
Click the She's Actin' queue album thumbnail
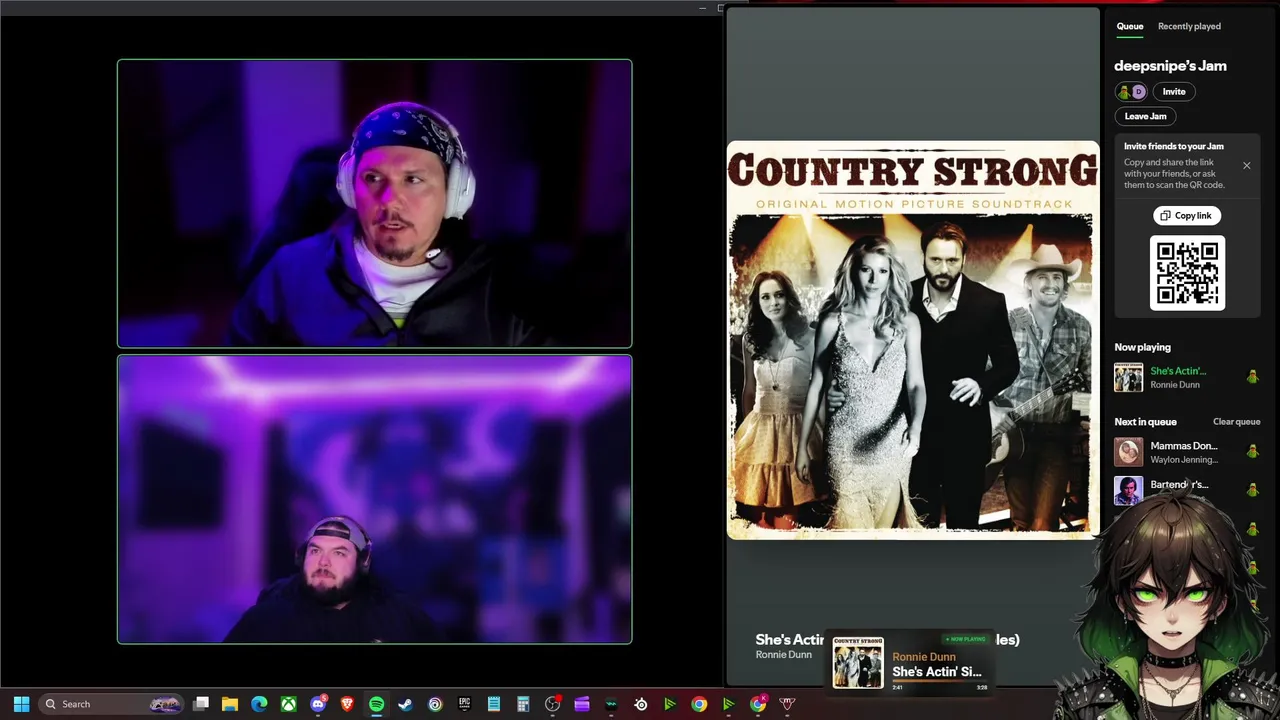(x=1128, y=377)
